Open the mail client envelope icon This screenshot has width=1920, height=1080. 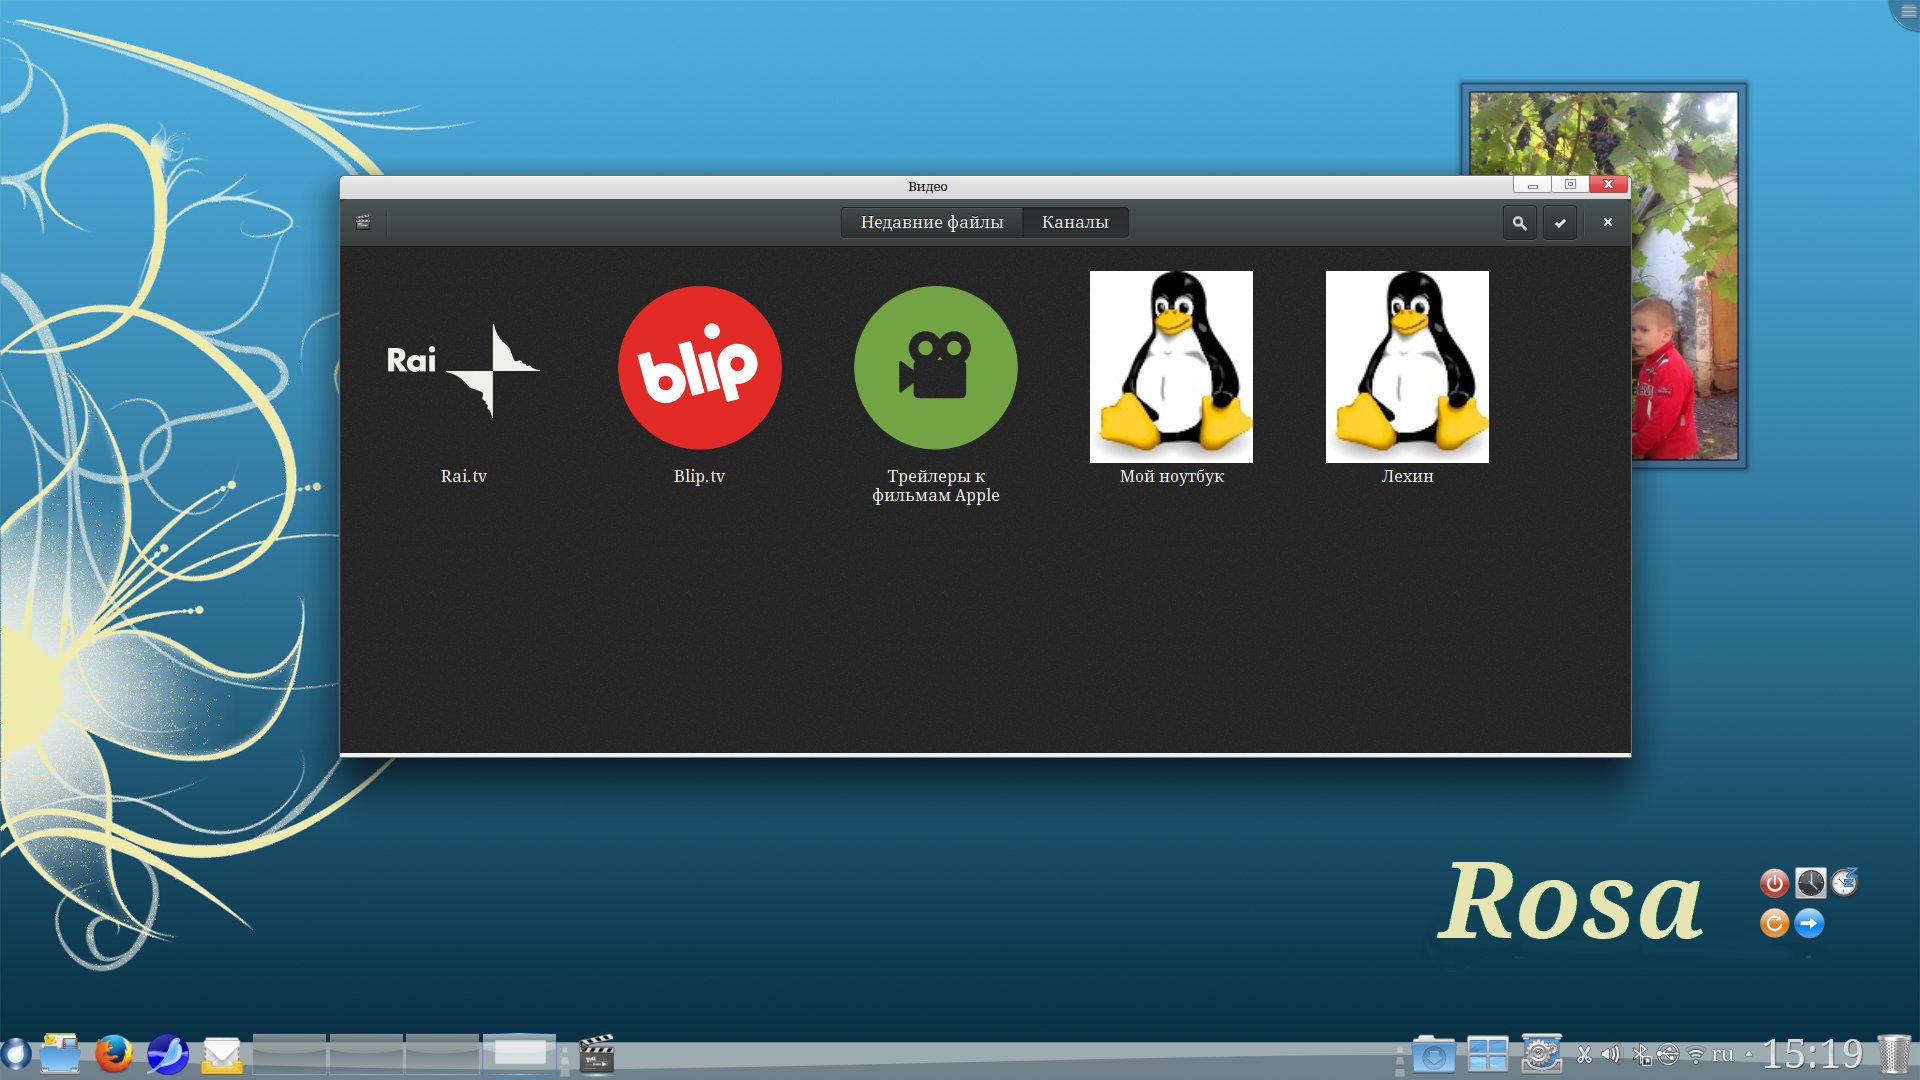[222, 1054]
